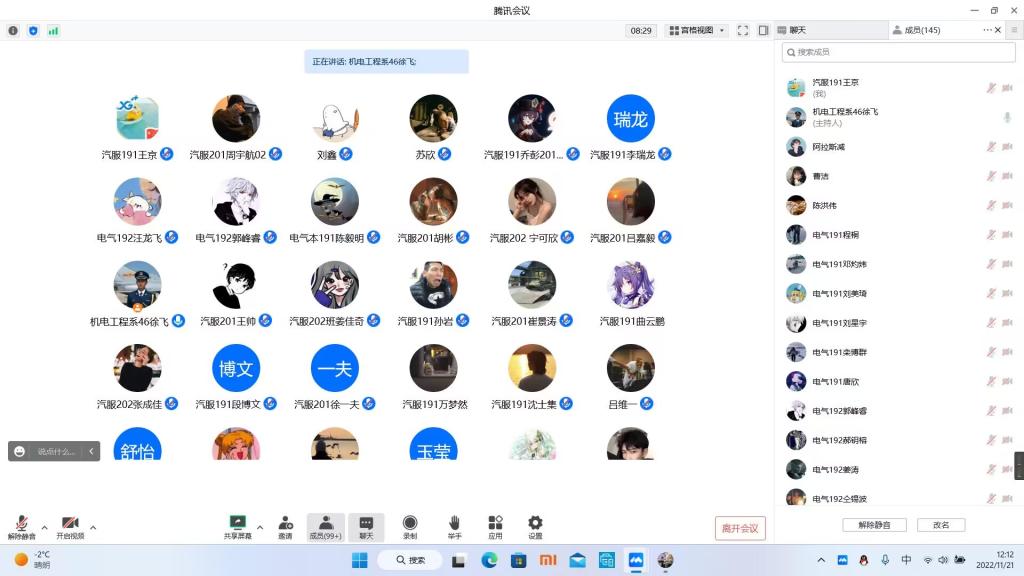Toggle the side panel layout icon
This screenshot has width=1024, height=576.
coord(763,31)
